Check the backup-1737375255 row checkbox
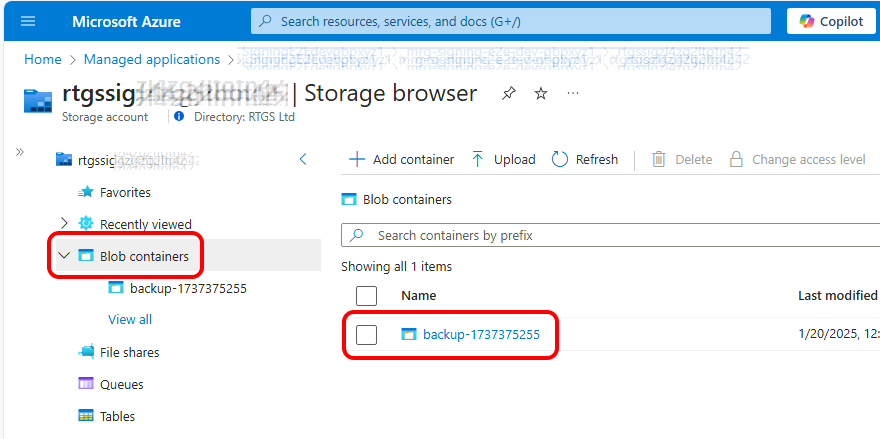The height and width of the screenshot is (439, 880). (366, 335)
